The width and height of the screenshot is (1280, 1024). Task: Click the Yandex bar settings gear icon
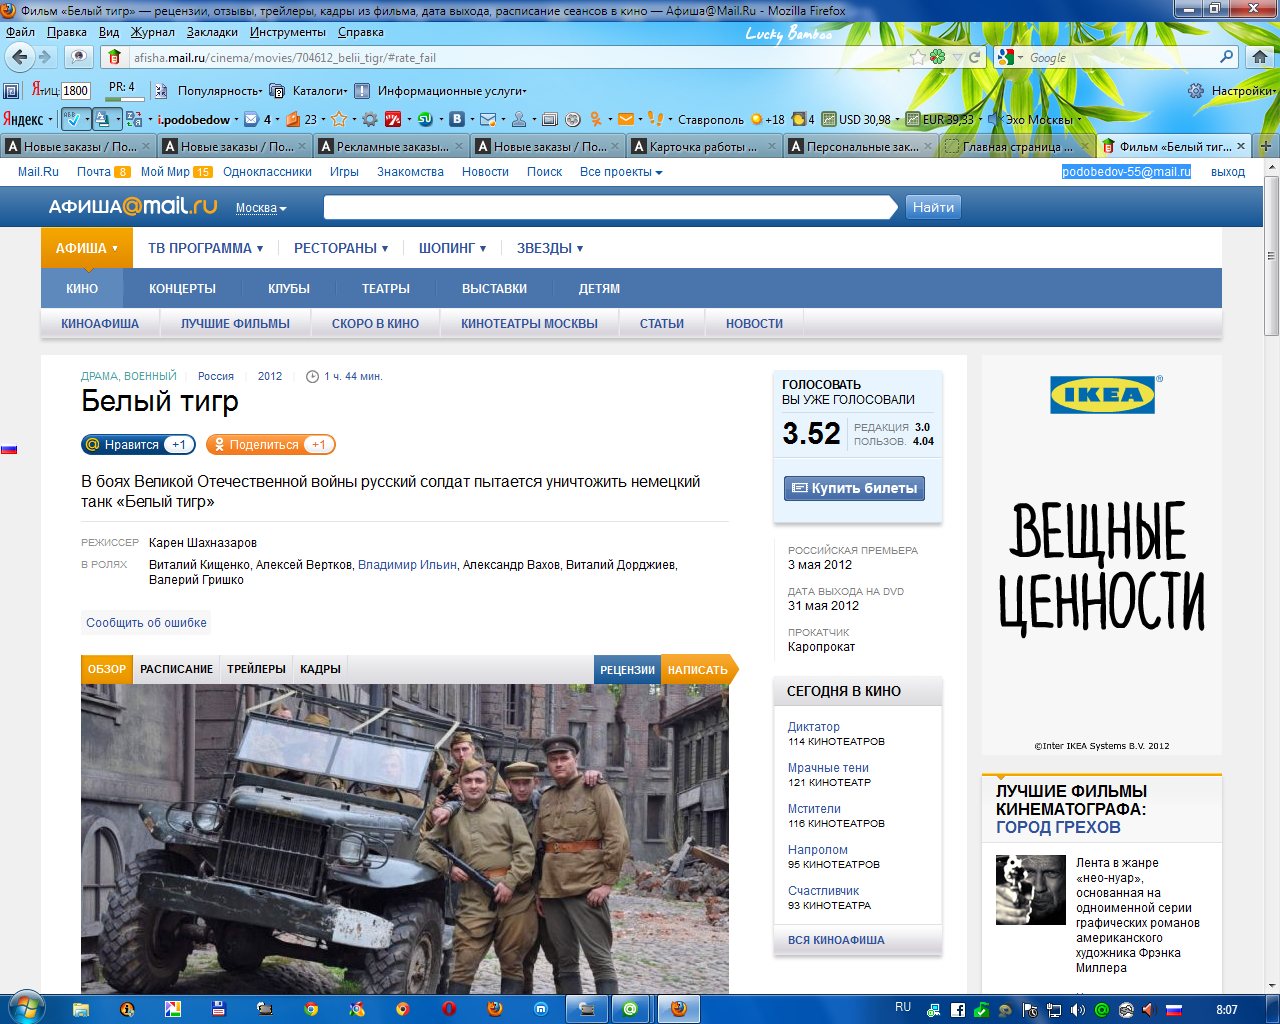(370, 119)
